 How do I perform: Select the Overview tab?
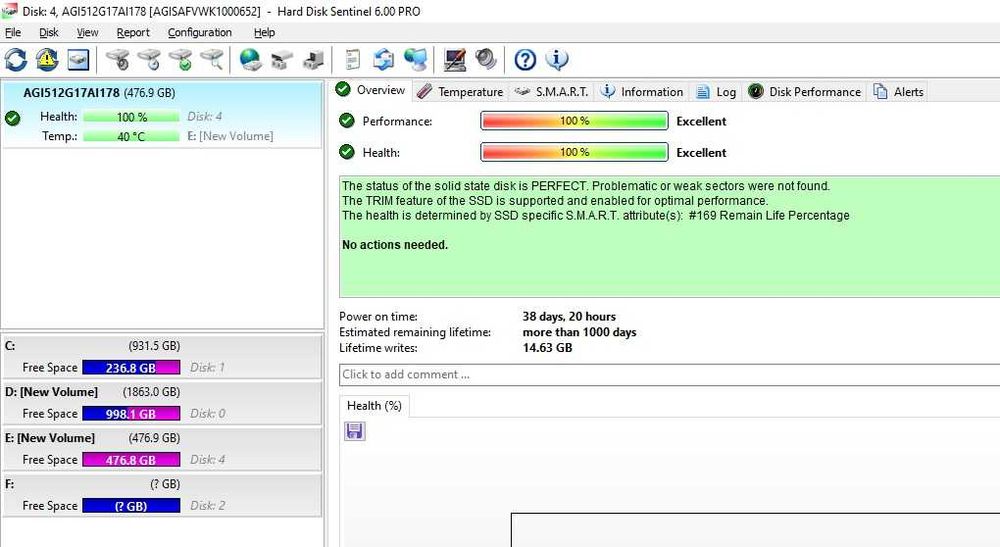click(372, 90)
